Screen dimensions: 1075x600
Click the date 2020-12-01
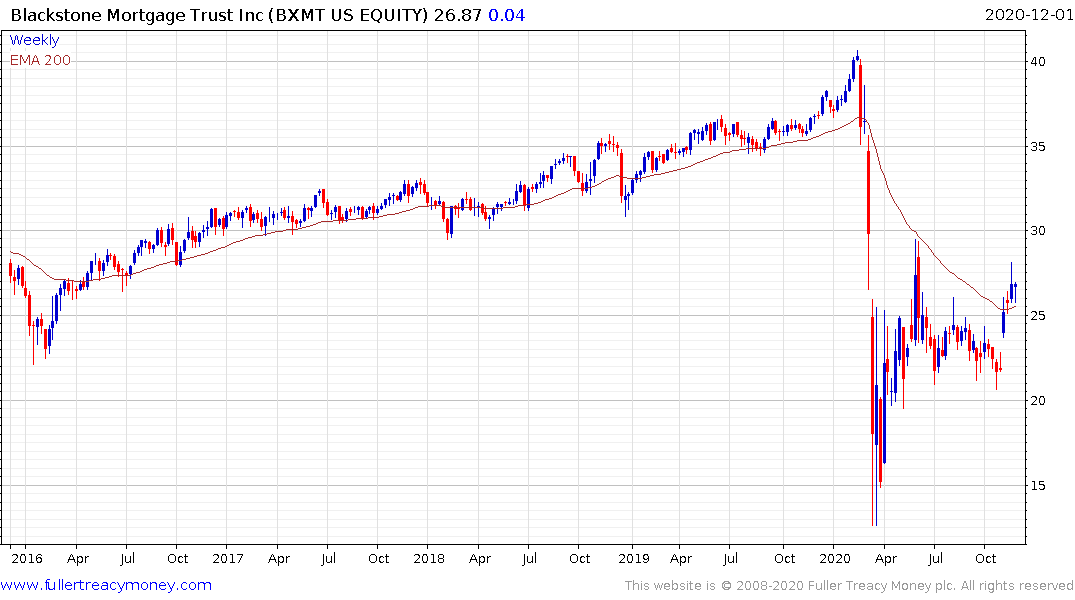pyautogui.click(x=1028, y=15)
